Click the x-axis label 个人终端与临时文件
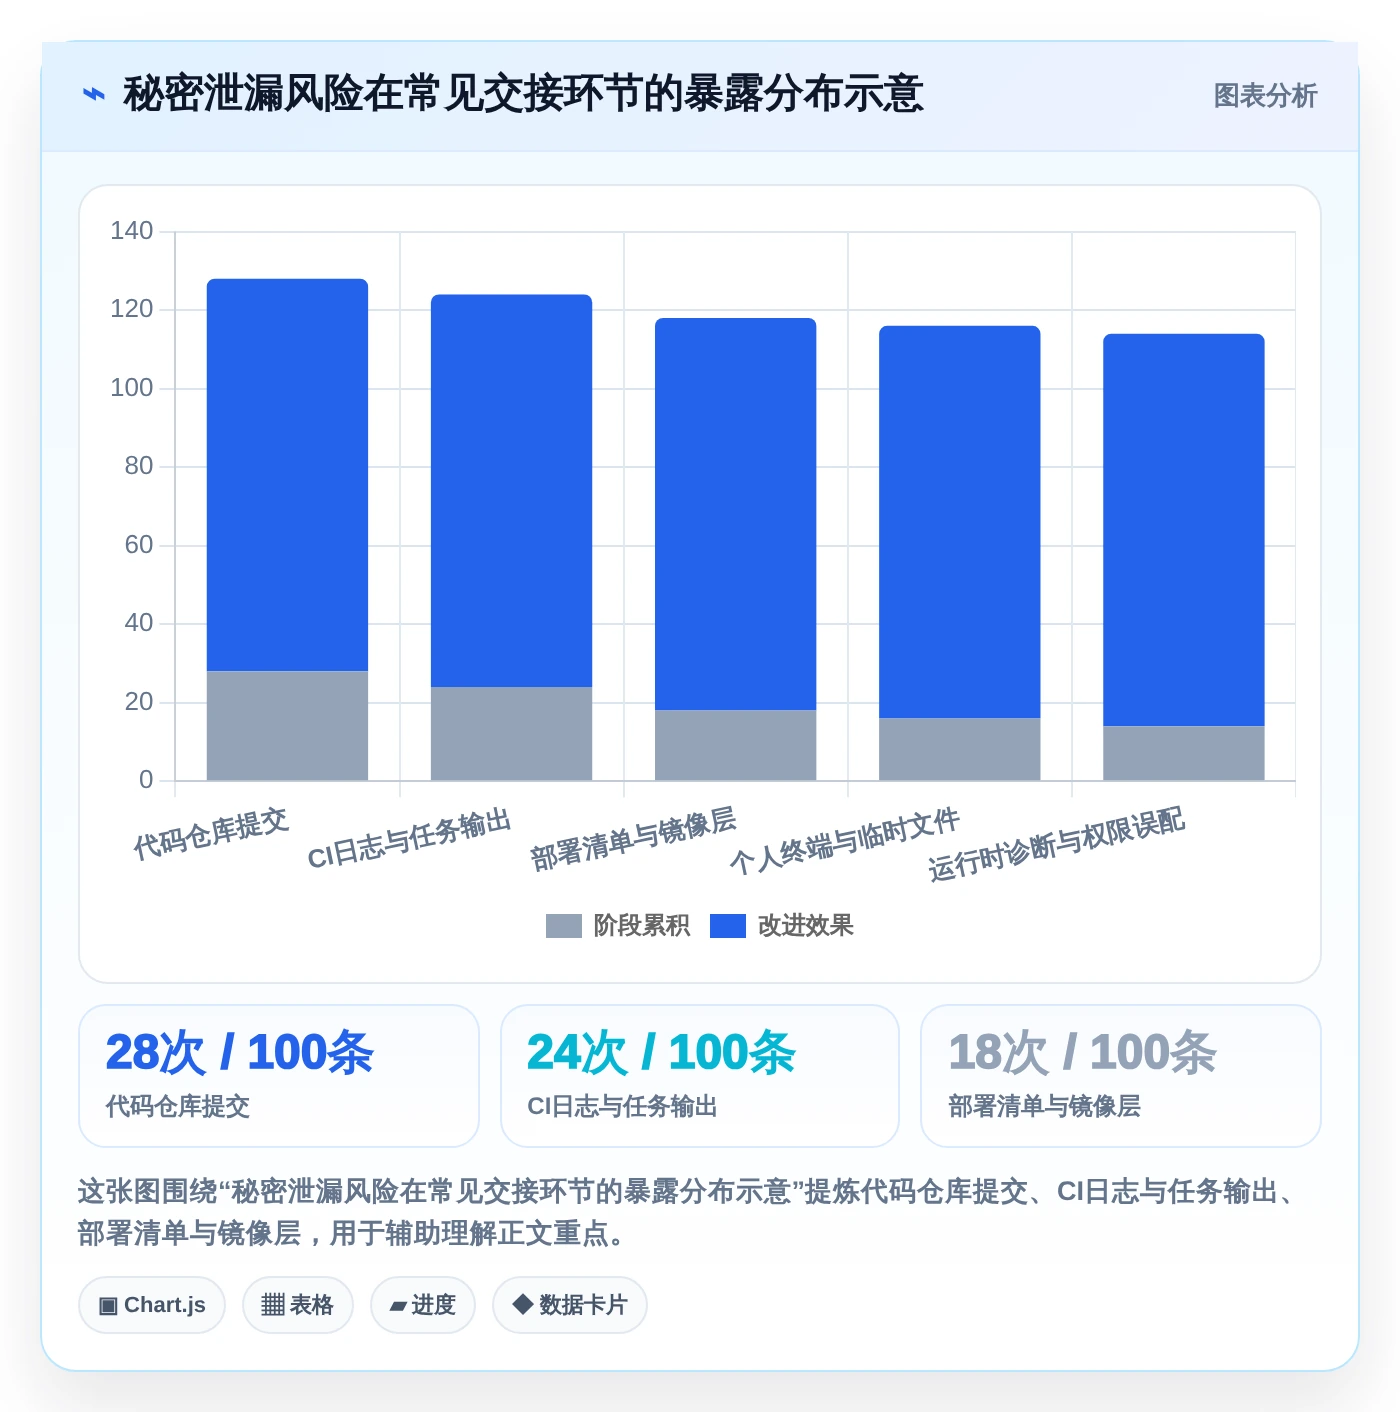 pyautogui.click(x=845, y=842)
